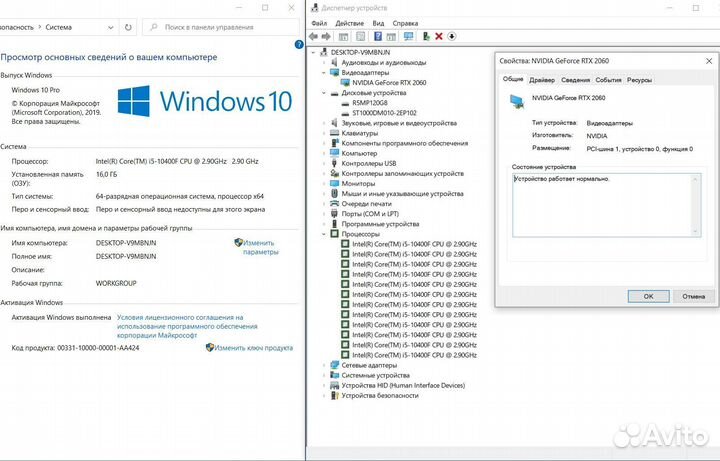The width and height of the screenshot is (720, 461).
Task: Expand Звуковые, игровые и видеоустройства
Action: (x=324, y=123)
